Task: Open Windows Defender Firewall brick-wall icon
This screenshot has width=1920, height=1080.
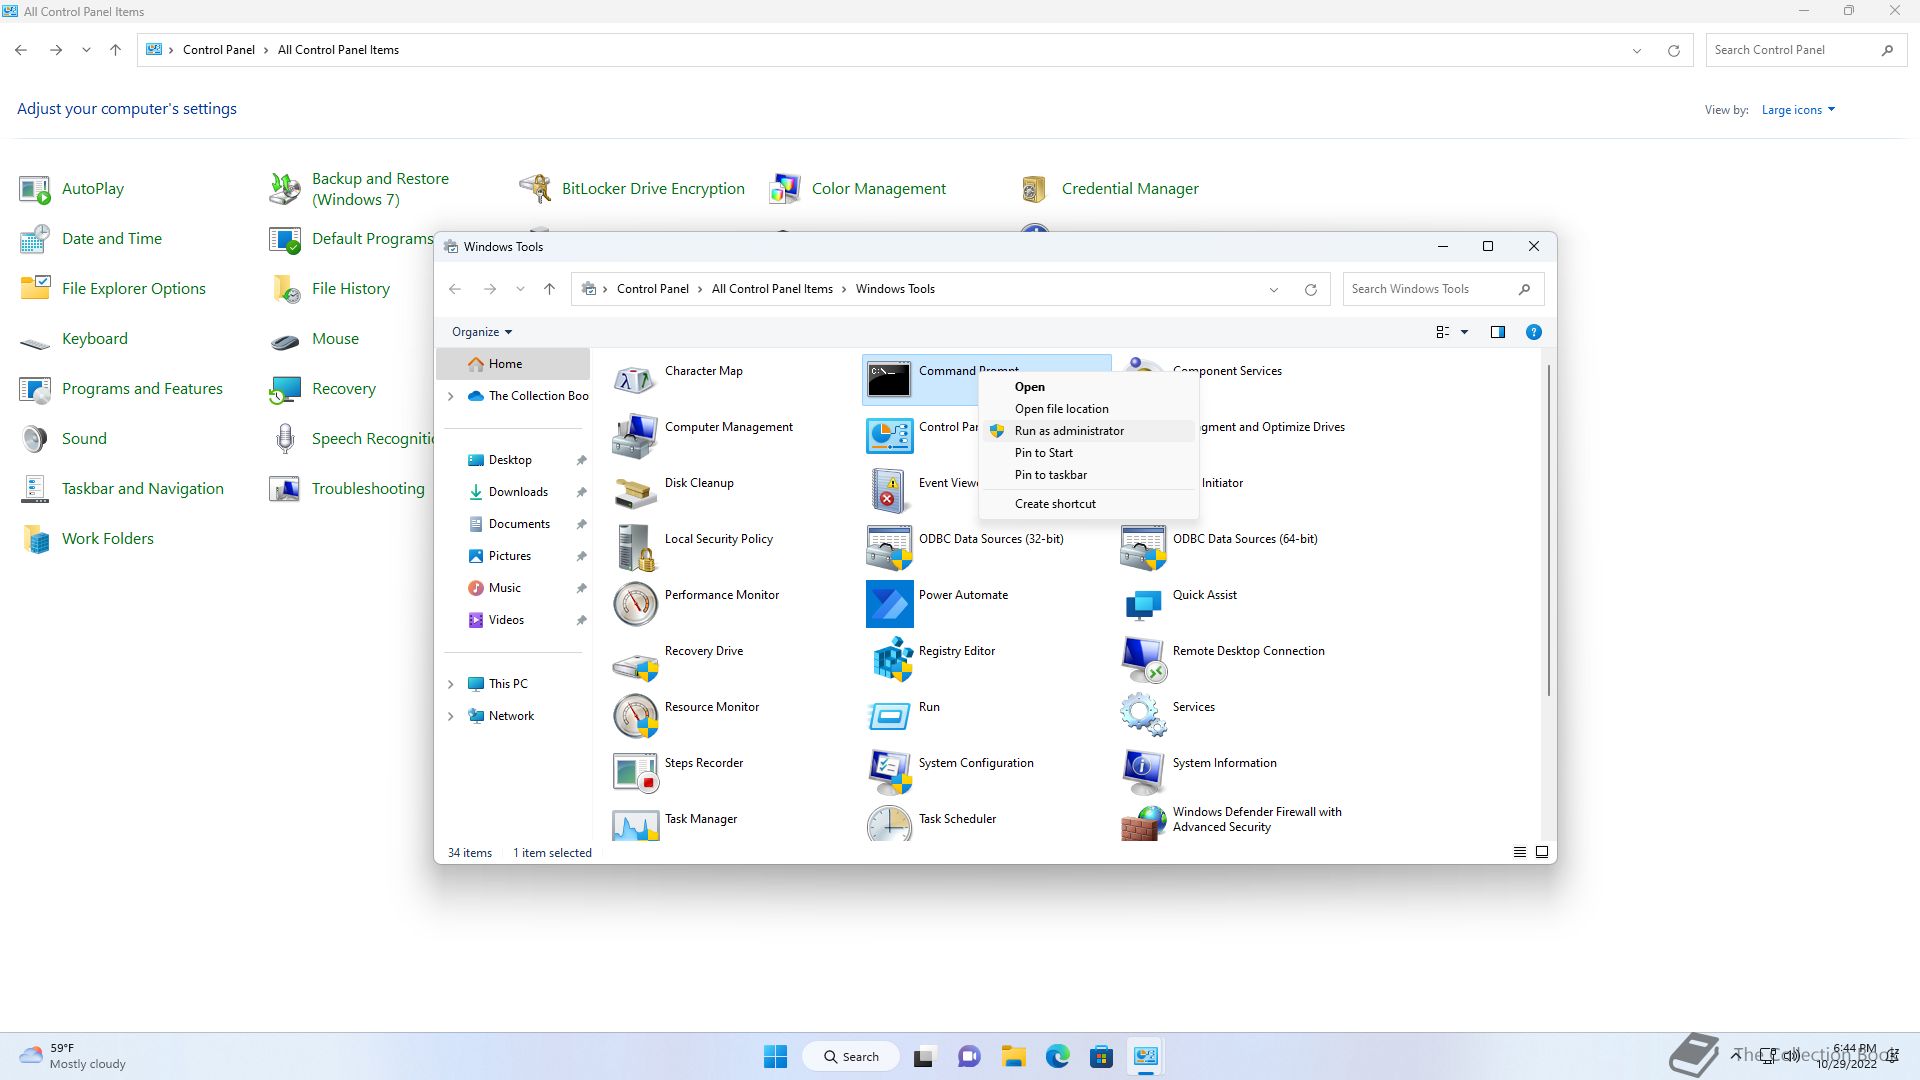Action: point(1143,825)
